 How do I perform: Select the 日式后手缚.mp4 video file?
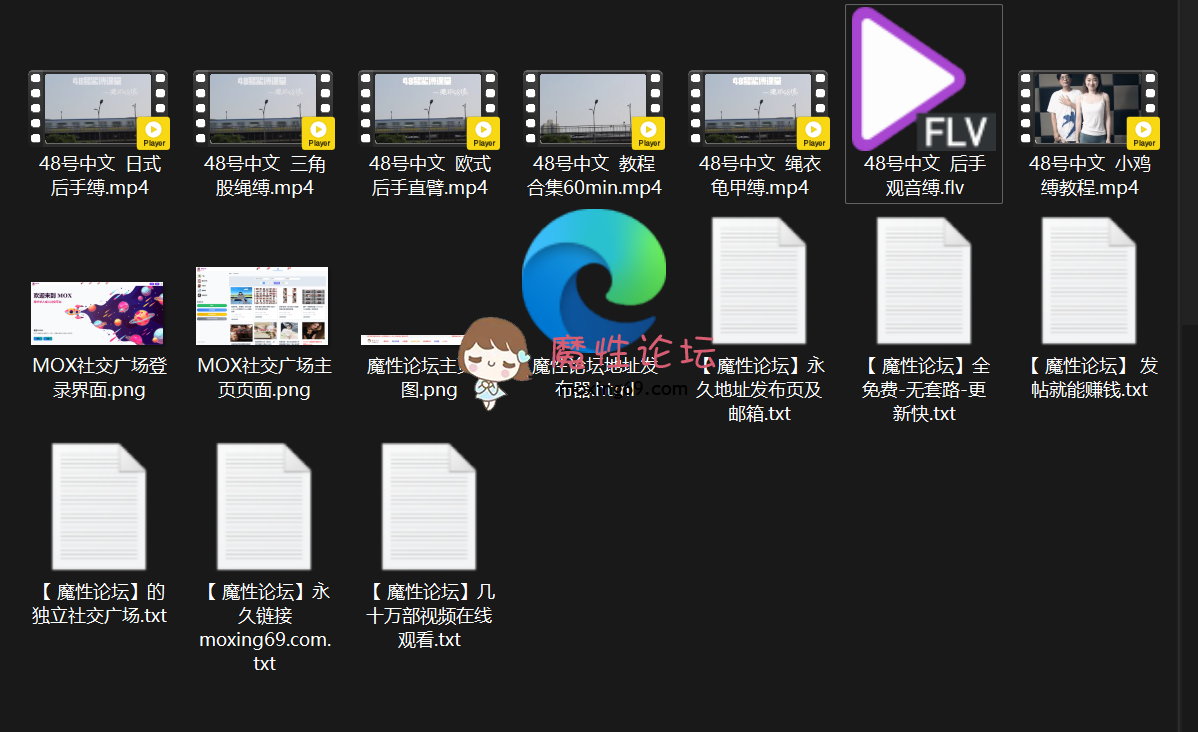pos(98,110)
